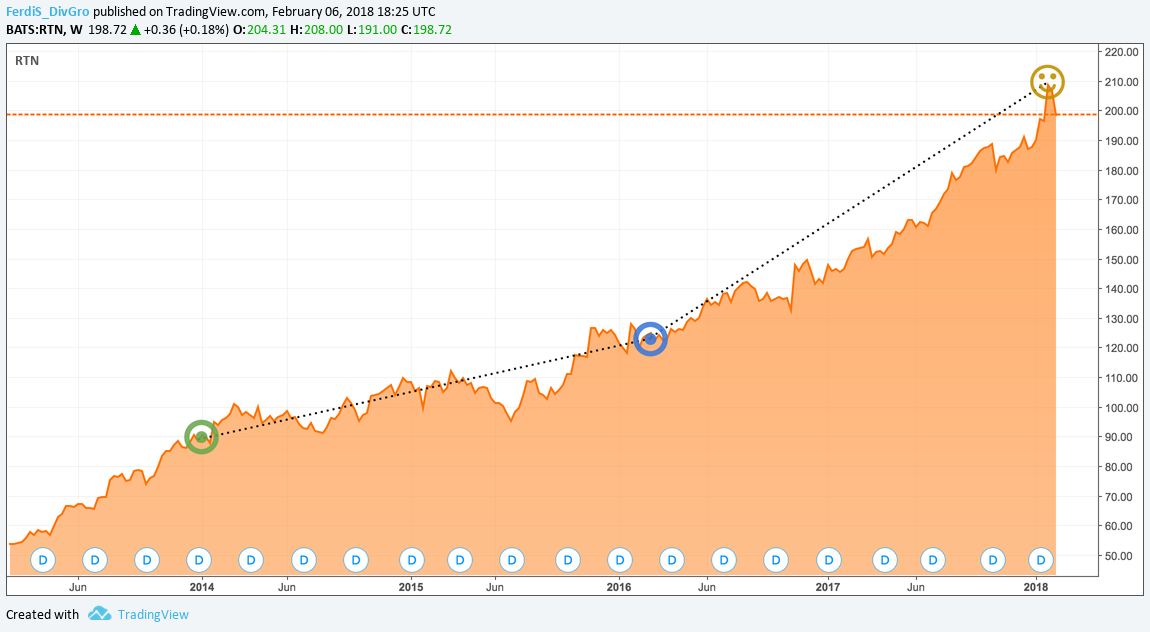Click last D dividend marker before 2017
The image size is (1150, 632).
[x=776, y=560]
